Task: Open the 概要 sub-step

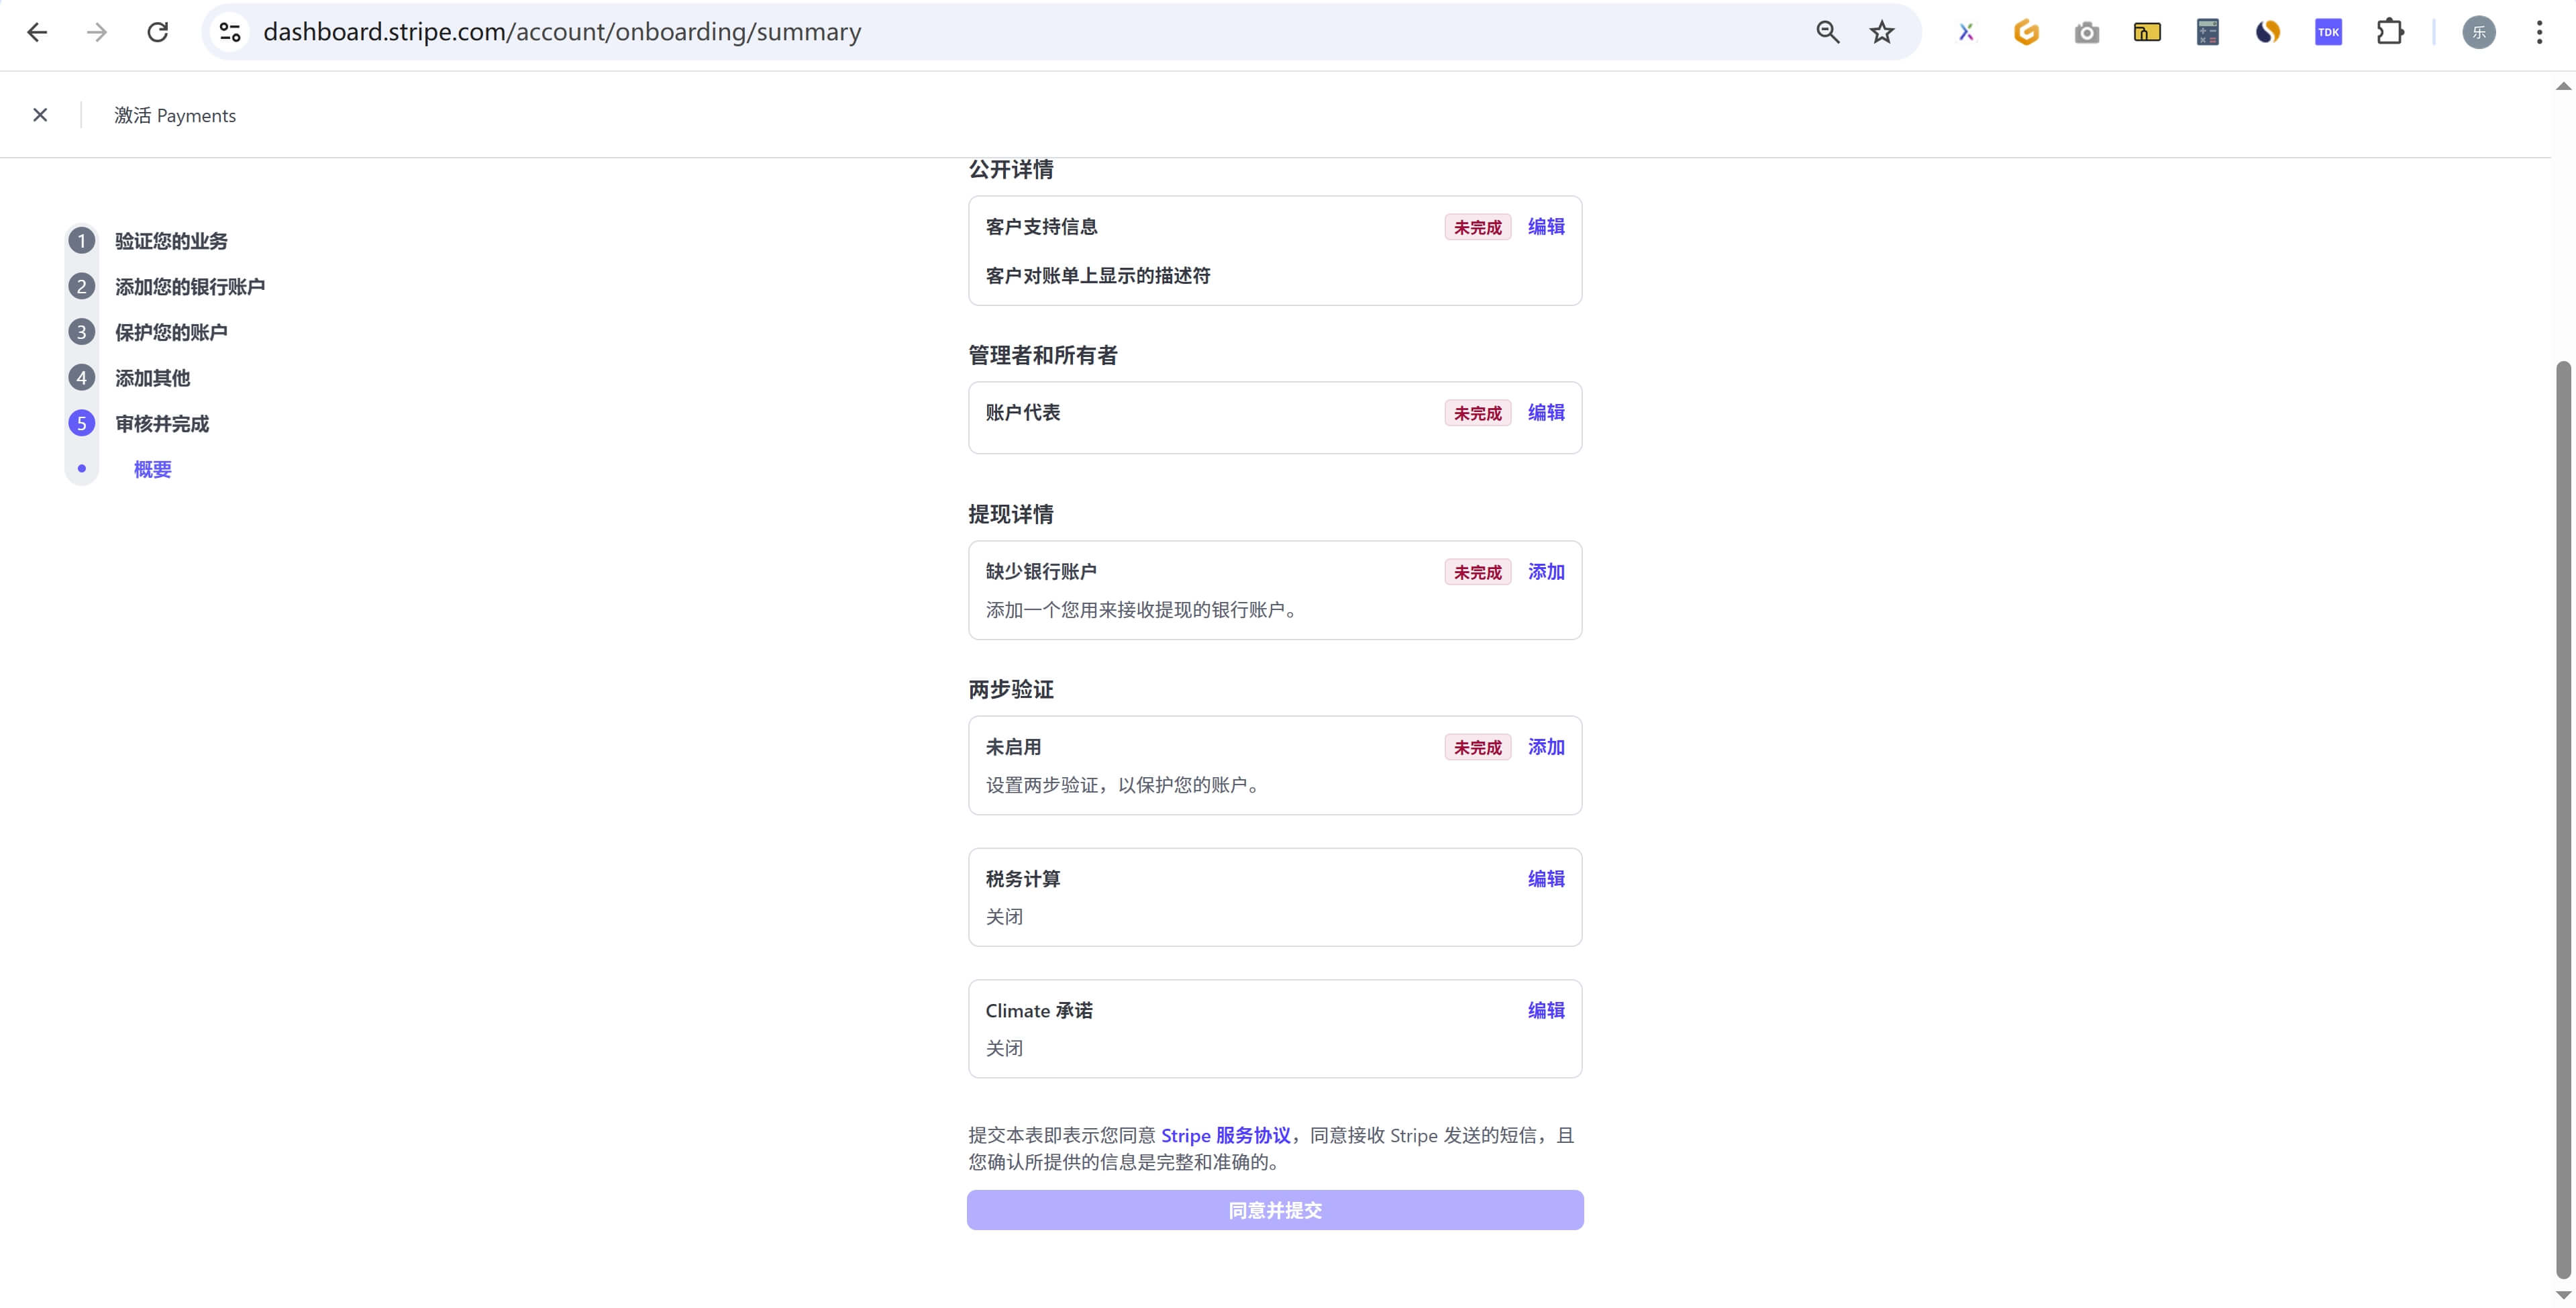Action: click(x=153, y=469)
